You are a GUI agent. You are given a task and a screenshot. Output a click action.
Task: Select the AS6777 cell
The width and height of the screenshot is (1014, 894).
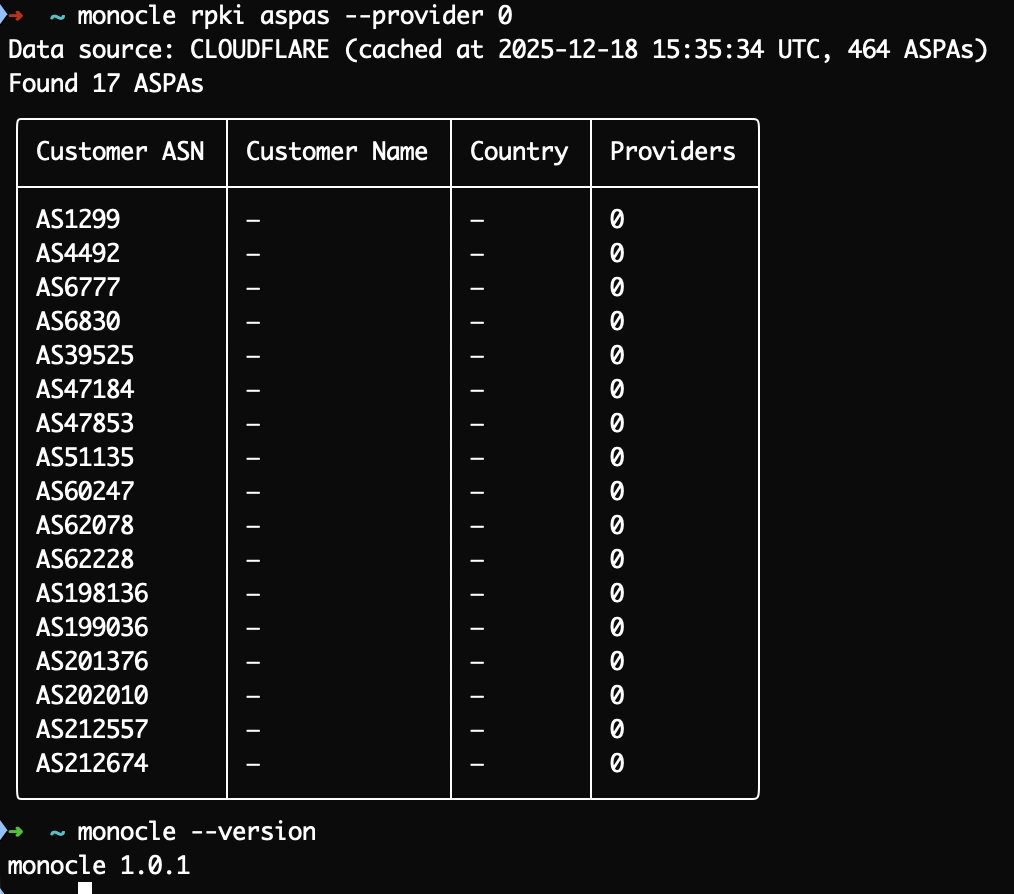(x=78, y=287)
